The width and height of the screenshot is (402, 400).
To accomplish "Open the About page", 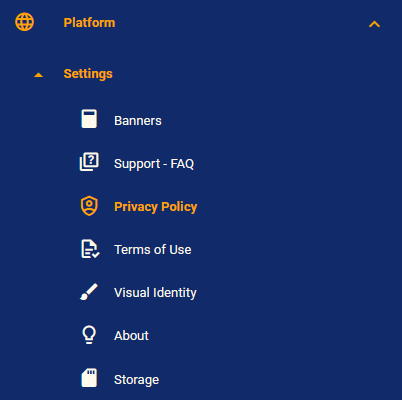I will [131, 336].
